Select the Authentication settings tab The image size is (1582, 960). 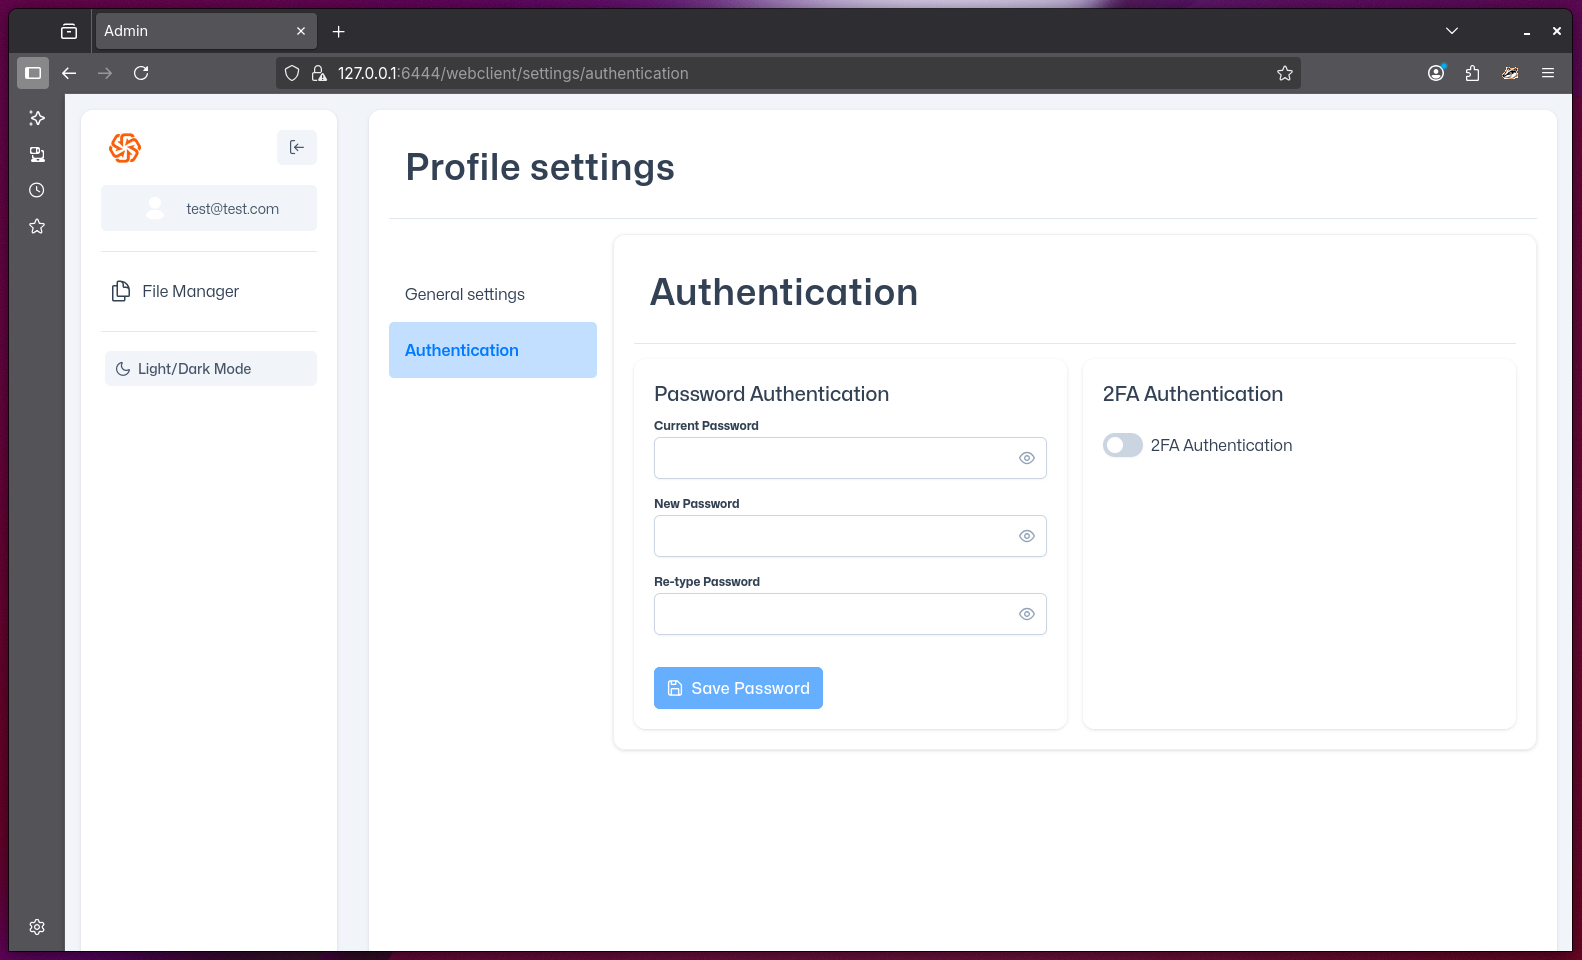coord(493,350)
